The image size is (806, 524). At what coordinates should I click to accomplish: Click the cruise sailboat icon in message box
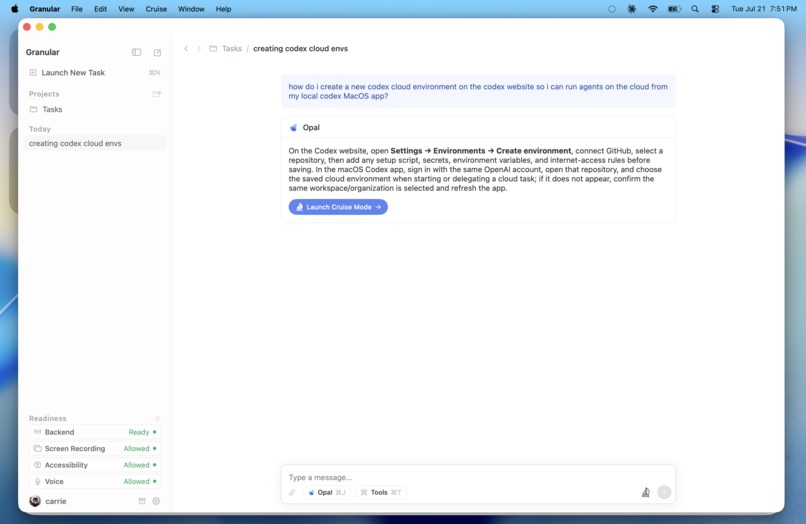click(646, 492)
